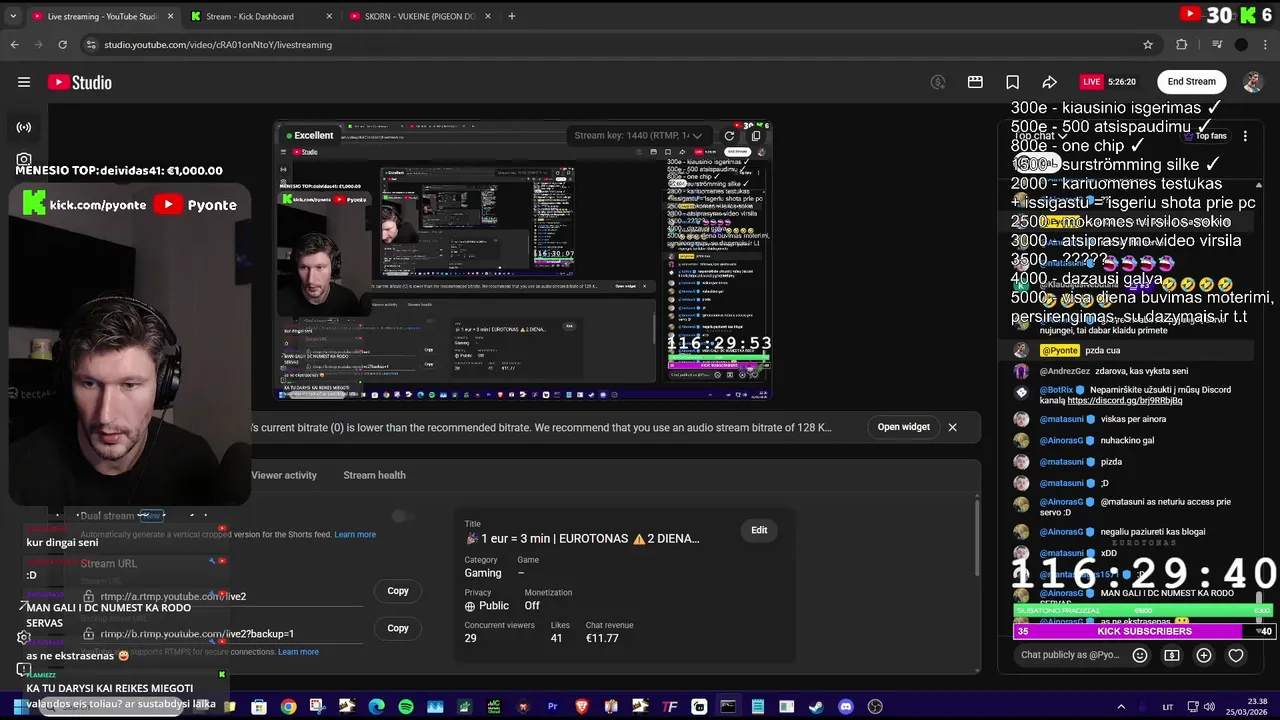Image resolution: width=1280 pixels, height=720 pixels.
Task: Open browser extensions puzzle icon
Action: click(1182, 44)
